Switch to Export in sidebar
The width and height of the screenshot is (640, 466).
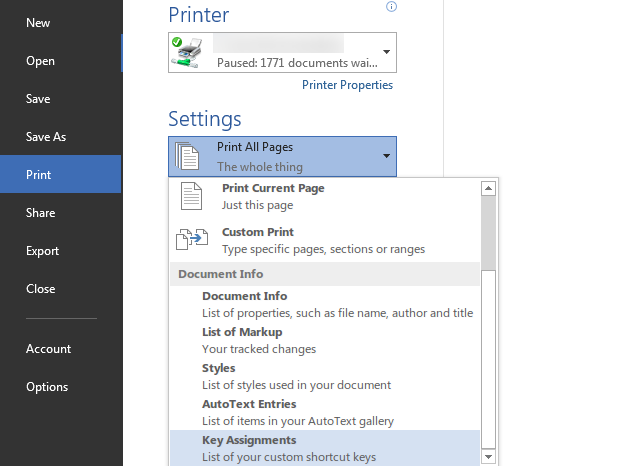coord(42,251)
